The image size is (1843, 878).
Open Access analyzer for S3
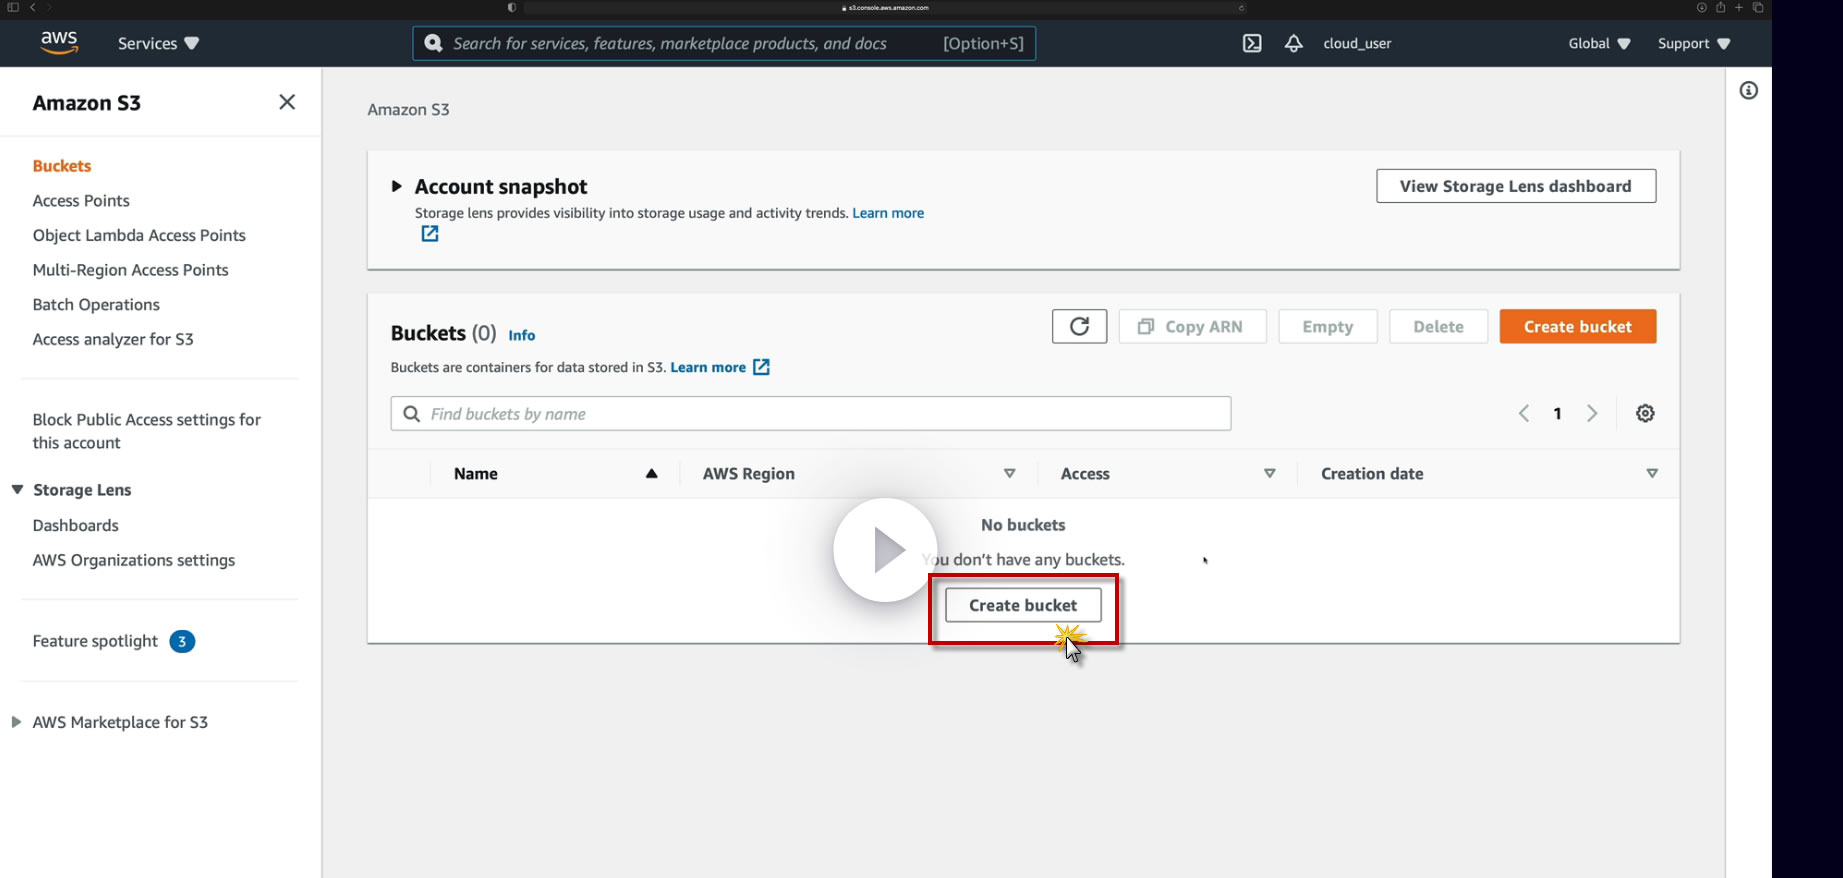pos(113,339)
